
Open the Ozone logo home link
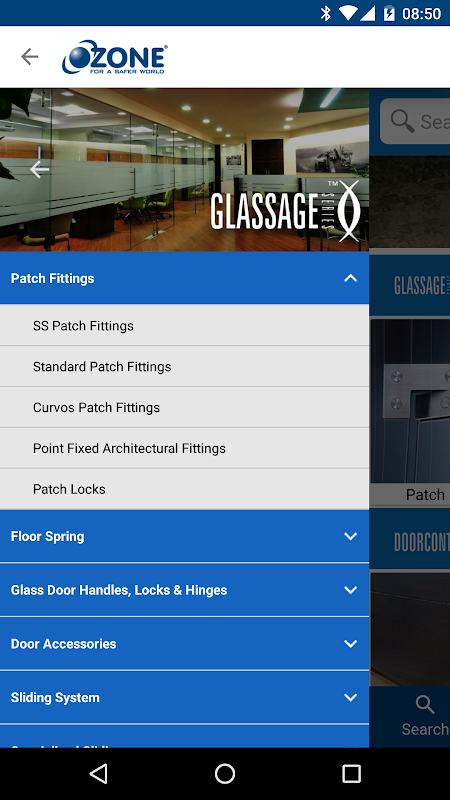115,57
